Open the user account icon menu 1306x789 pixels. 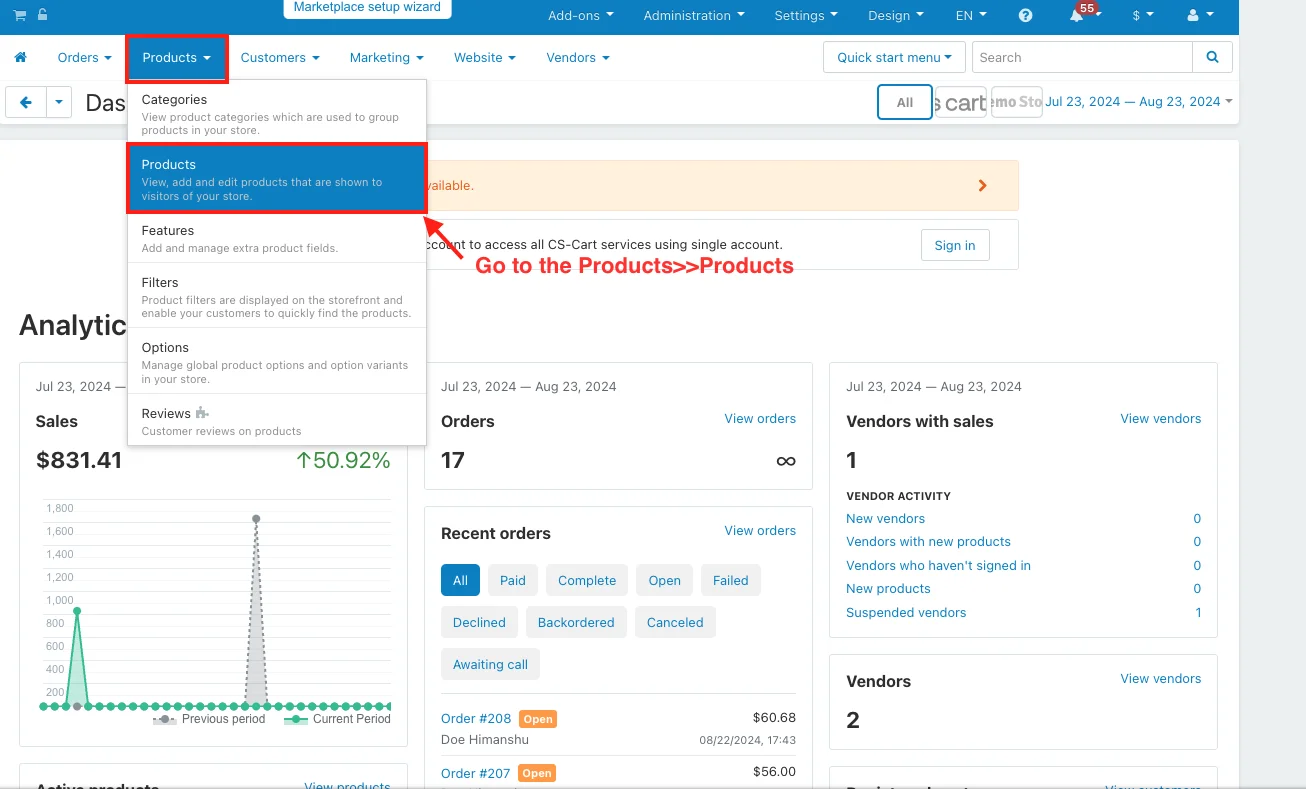pyautogui.click(x=1198, y=16)
